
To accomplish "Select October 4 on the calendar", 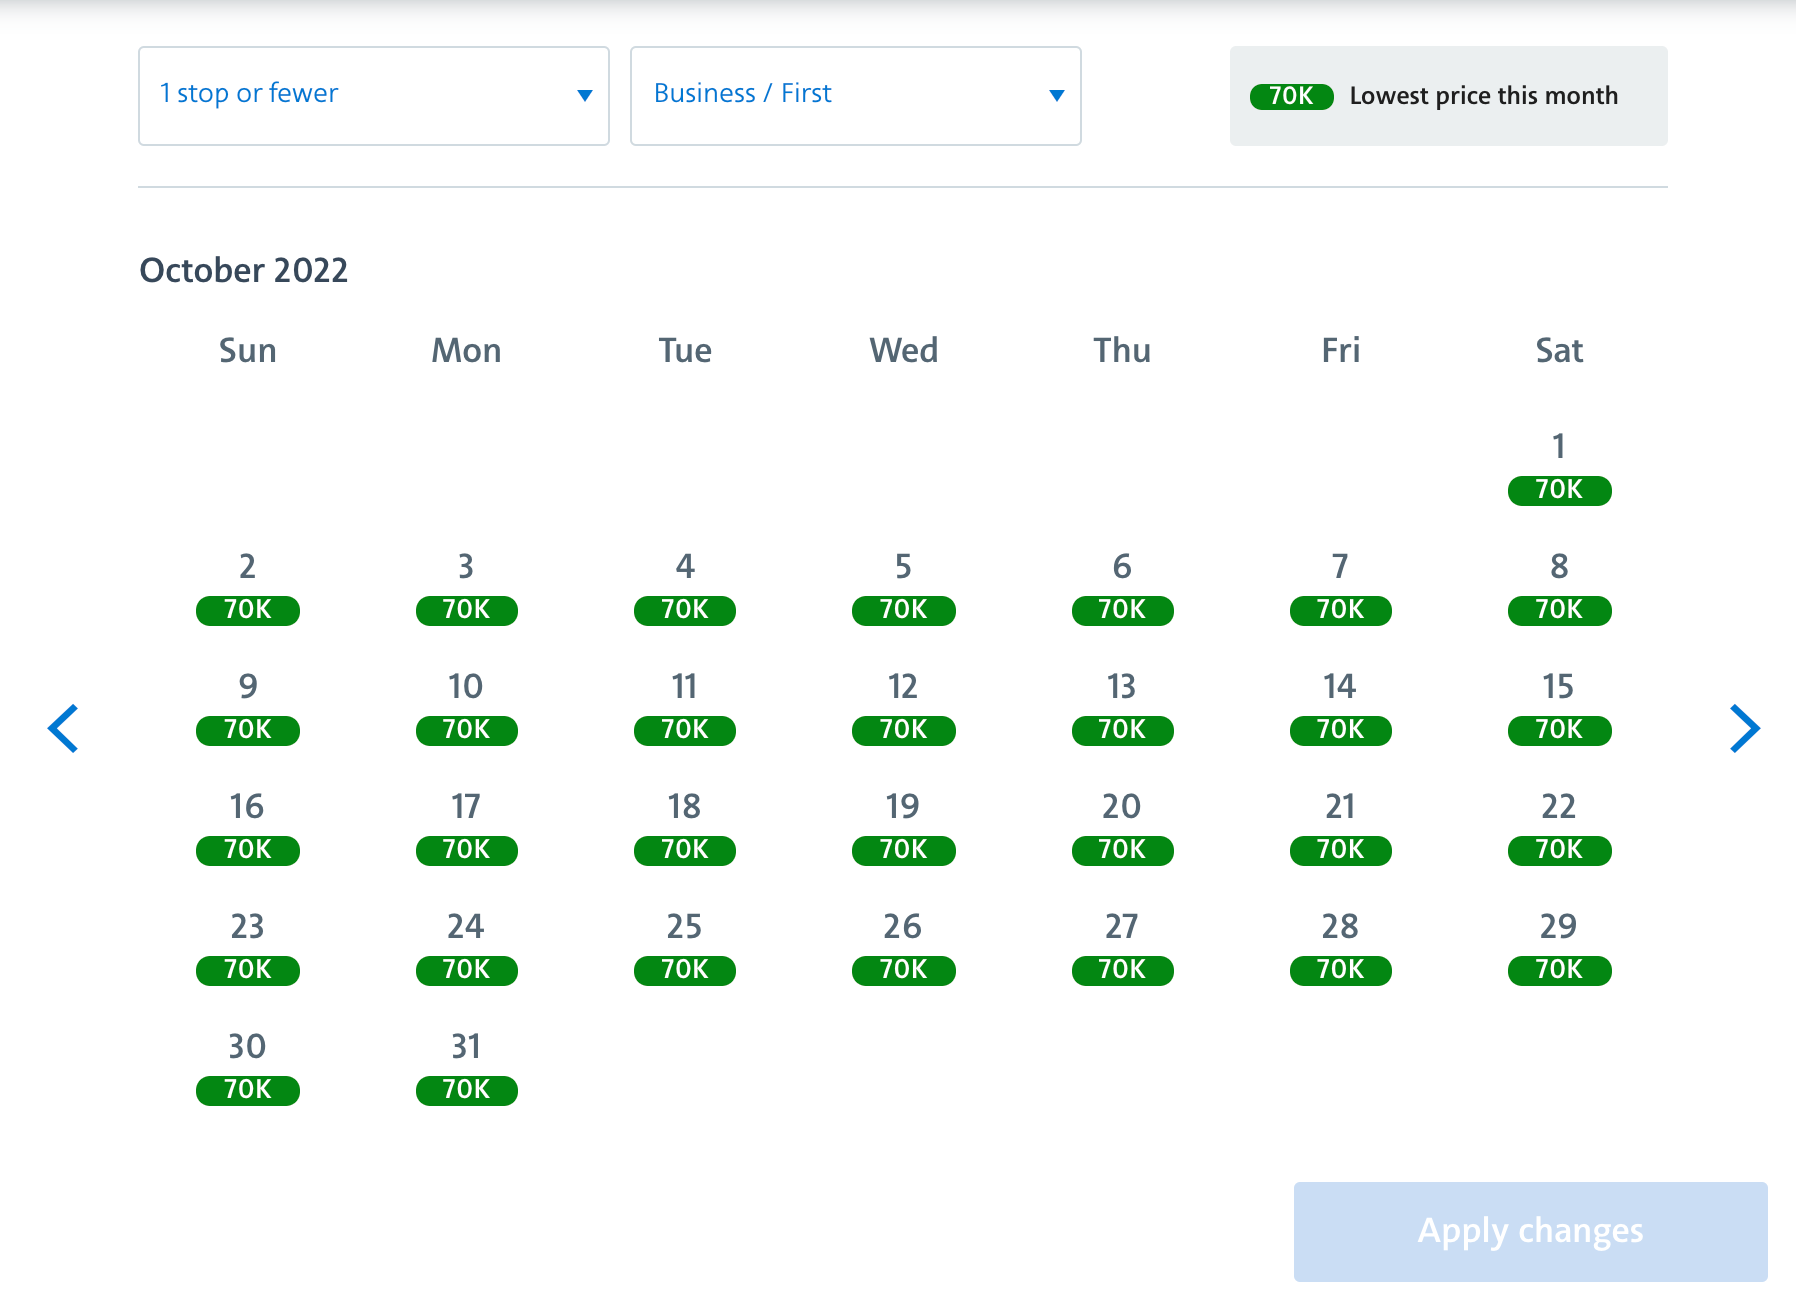I will click(685, 587).
